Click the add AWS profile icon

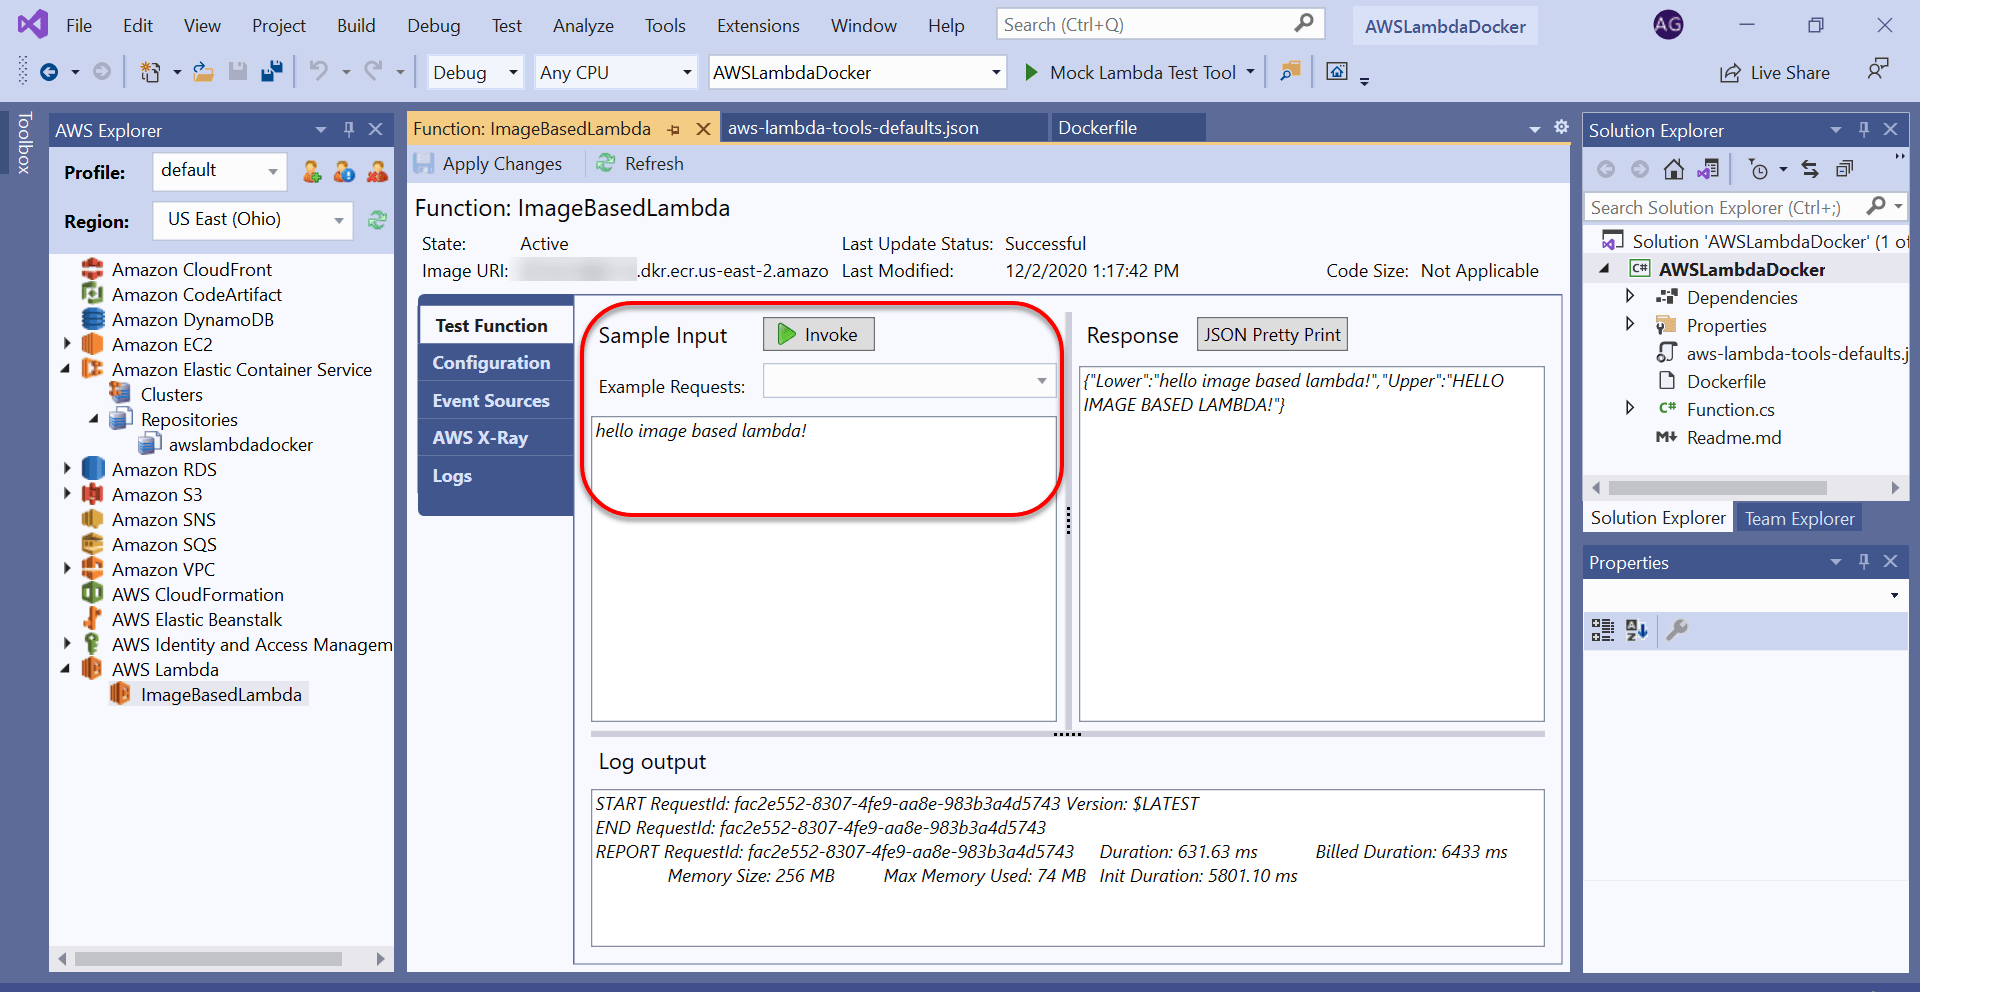[x=312, y=172]
